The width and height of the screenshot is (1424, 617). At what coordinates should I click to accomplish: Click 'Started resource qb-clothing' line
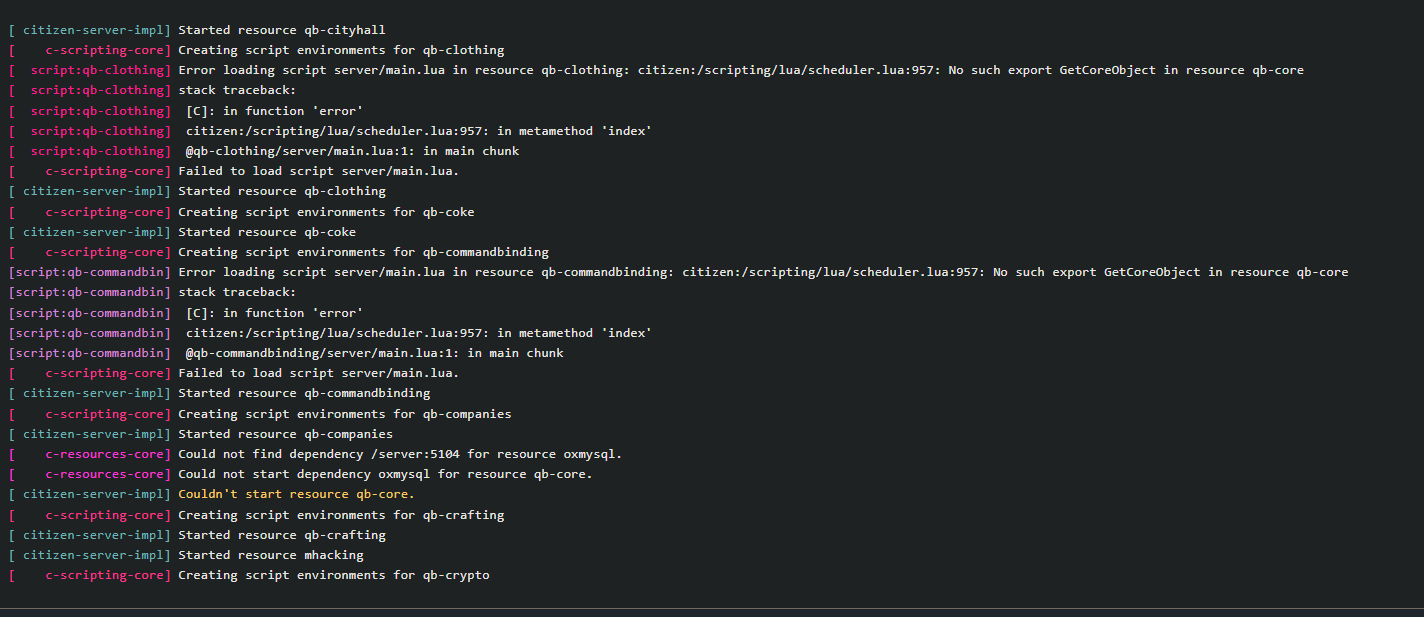click(197, 191)
